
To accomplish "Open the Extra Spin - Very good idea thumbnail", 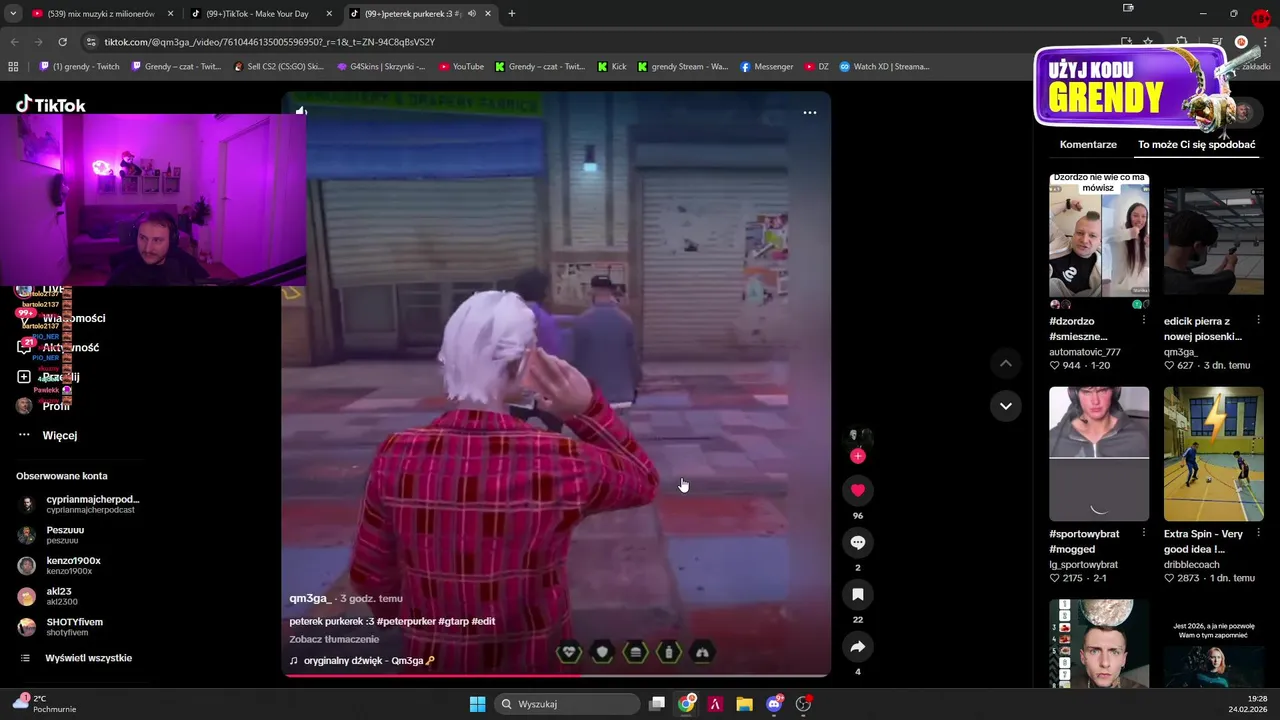I will 1213,454.
